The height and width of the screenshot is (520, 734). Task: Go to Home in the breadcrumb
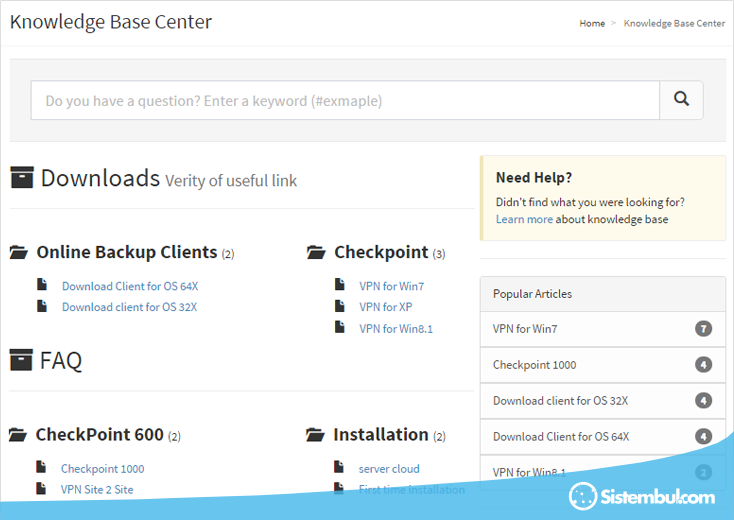point(592,23)
